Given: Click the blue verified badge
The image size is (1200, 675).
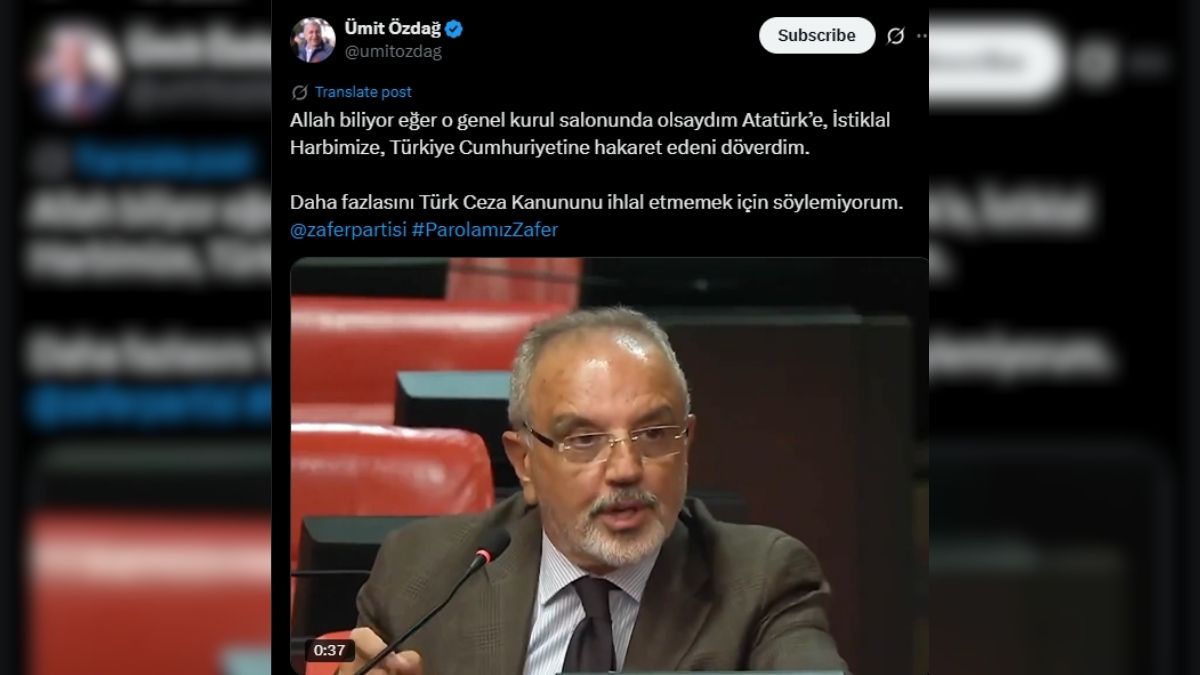Looking at the screenshot, I should click(x=454, y=30).
